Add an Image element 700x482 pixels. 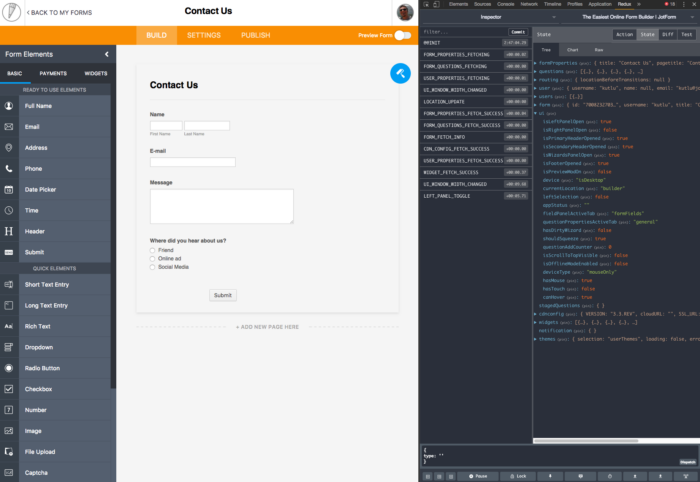click(x=55, y=431)
